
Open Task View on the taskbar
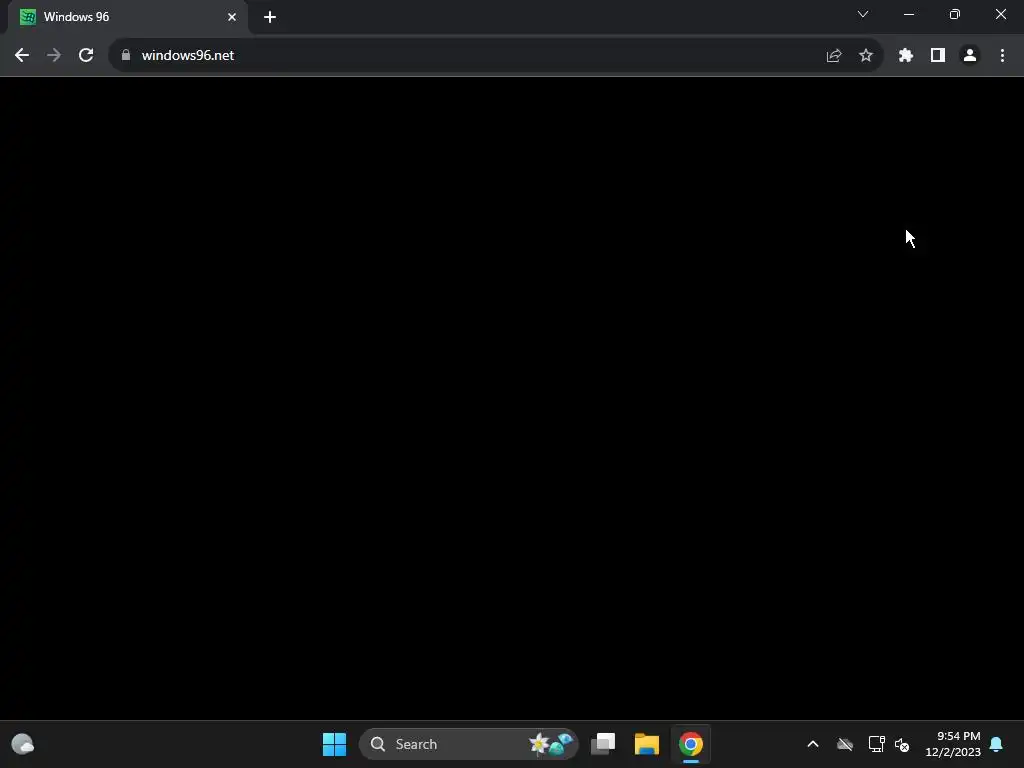pos(603,744)
